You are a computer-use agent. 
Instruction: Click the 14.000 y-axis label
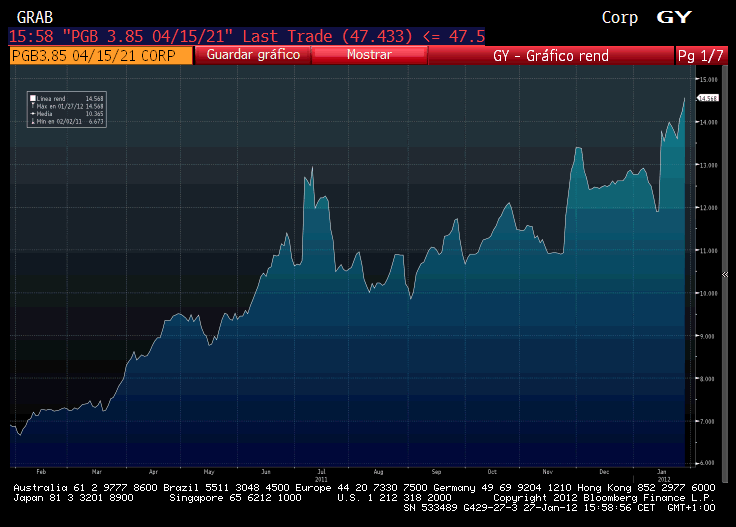[x=709, y=122]
